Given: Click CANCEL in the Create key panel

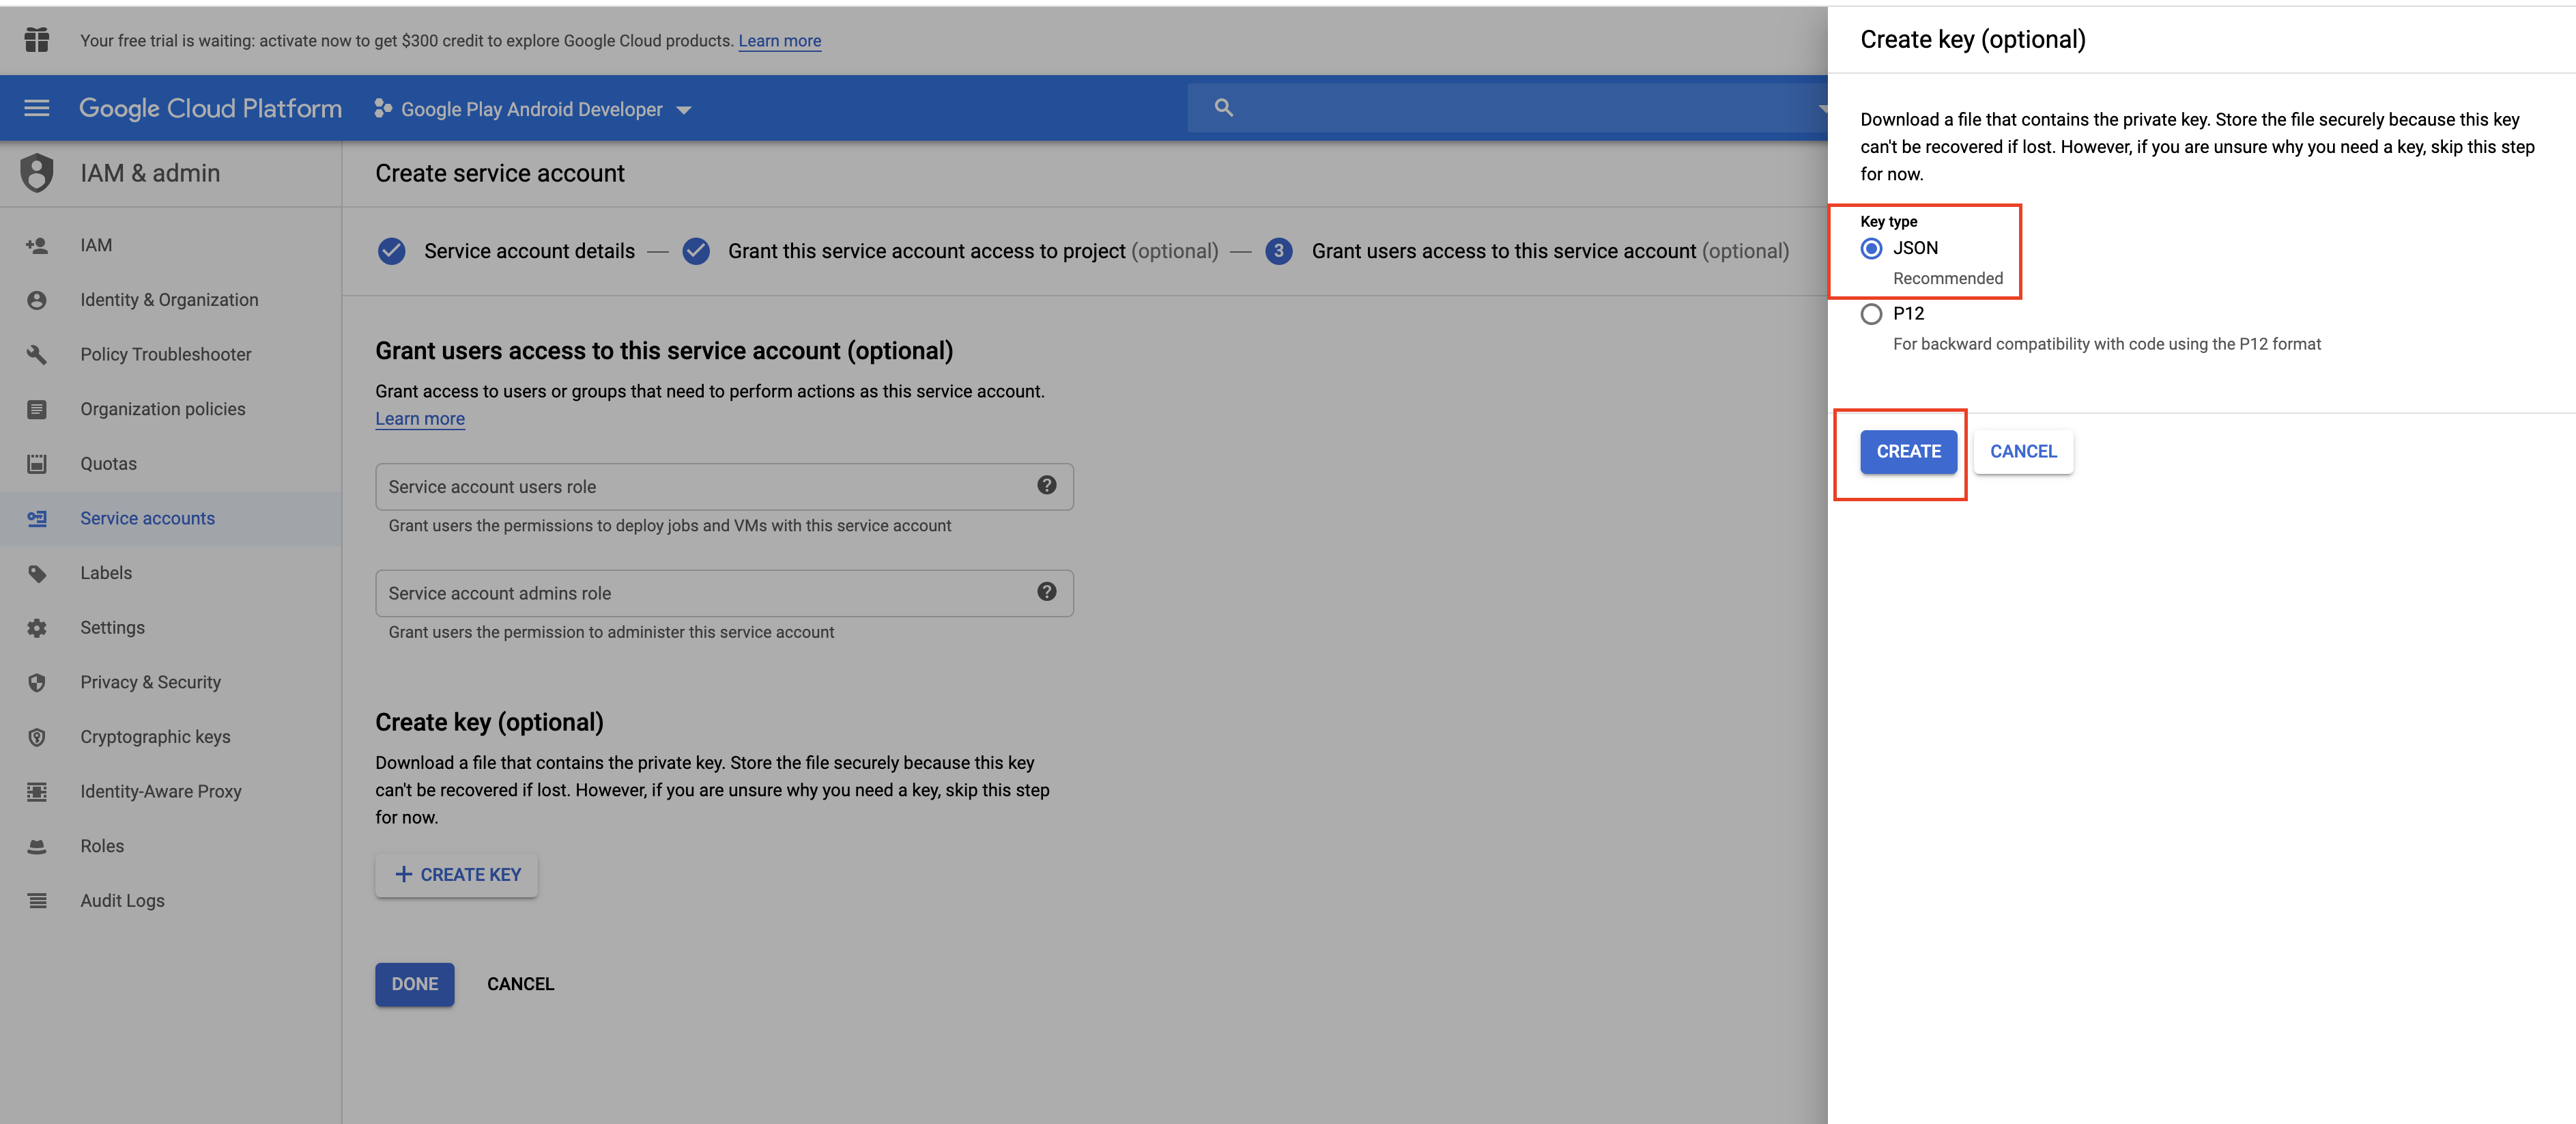Looking at the screenshot, I should (x=2023, y=452).
